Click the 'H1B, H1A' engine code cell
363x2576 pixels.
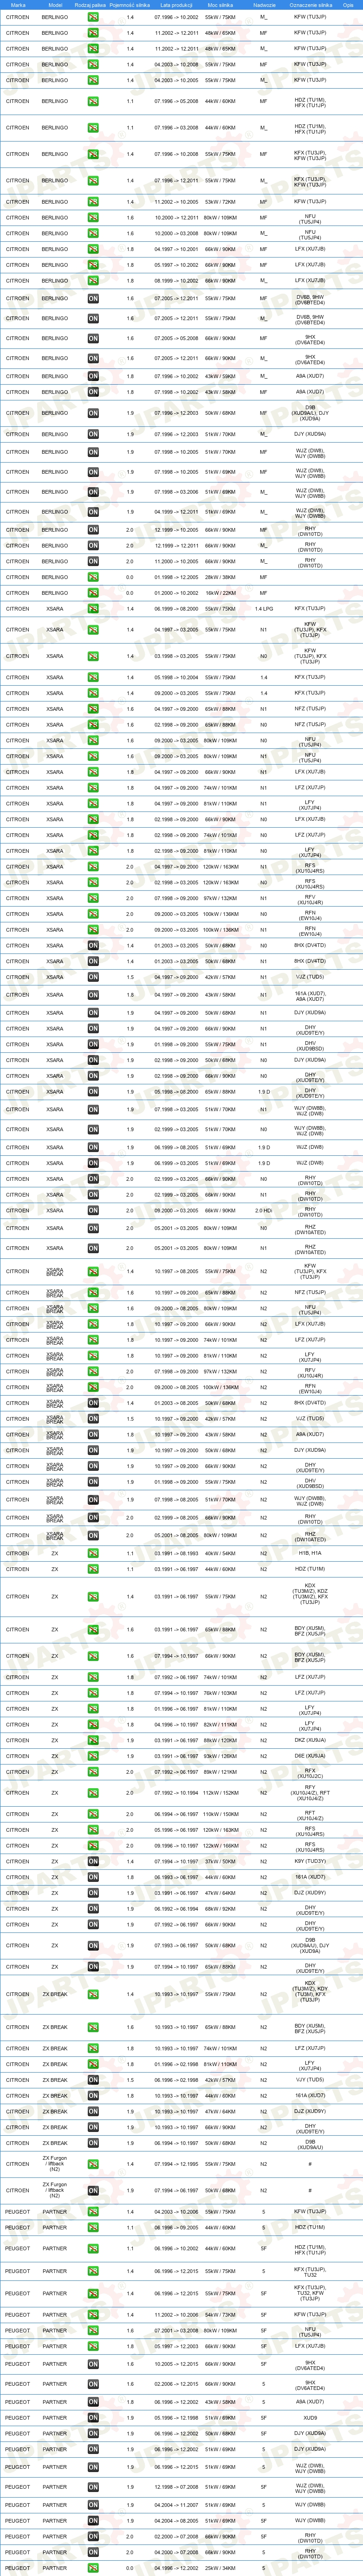(x=310, y=1553)
